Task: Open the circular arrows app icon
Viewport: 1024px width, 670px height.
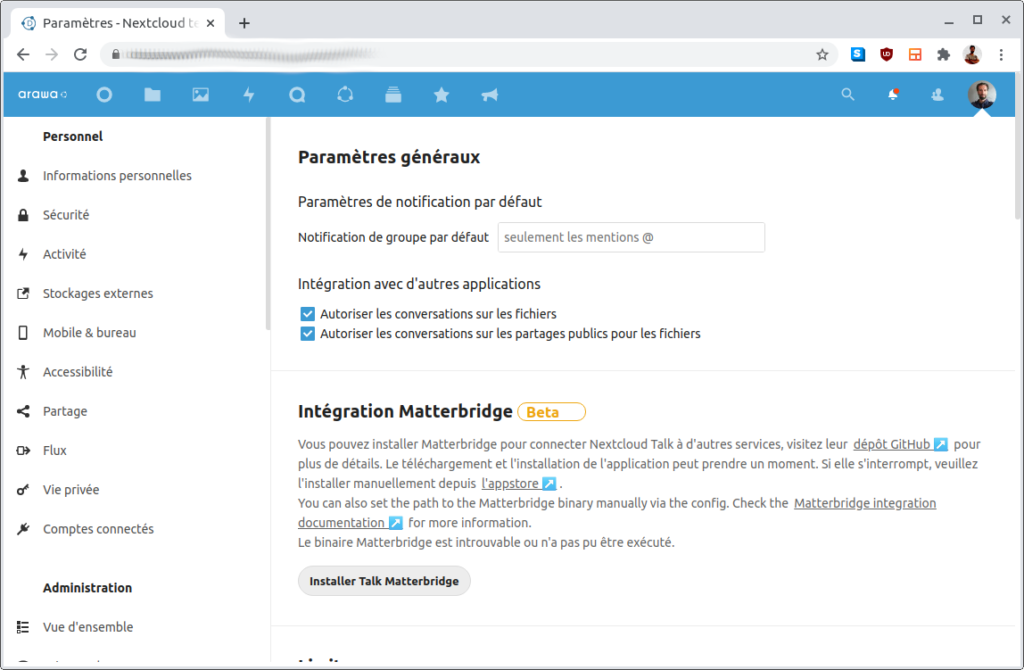Action: (345, 95)
